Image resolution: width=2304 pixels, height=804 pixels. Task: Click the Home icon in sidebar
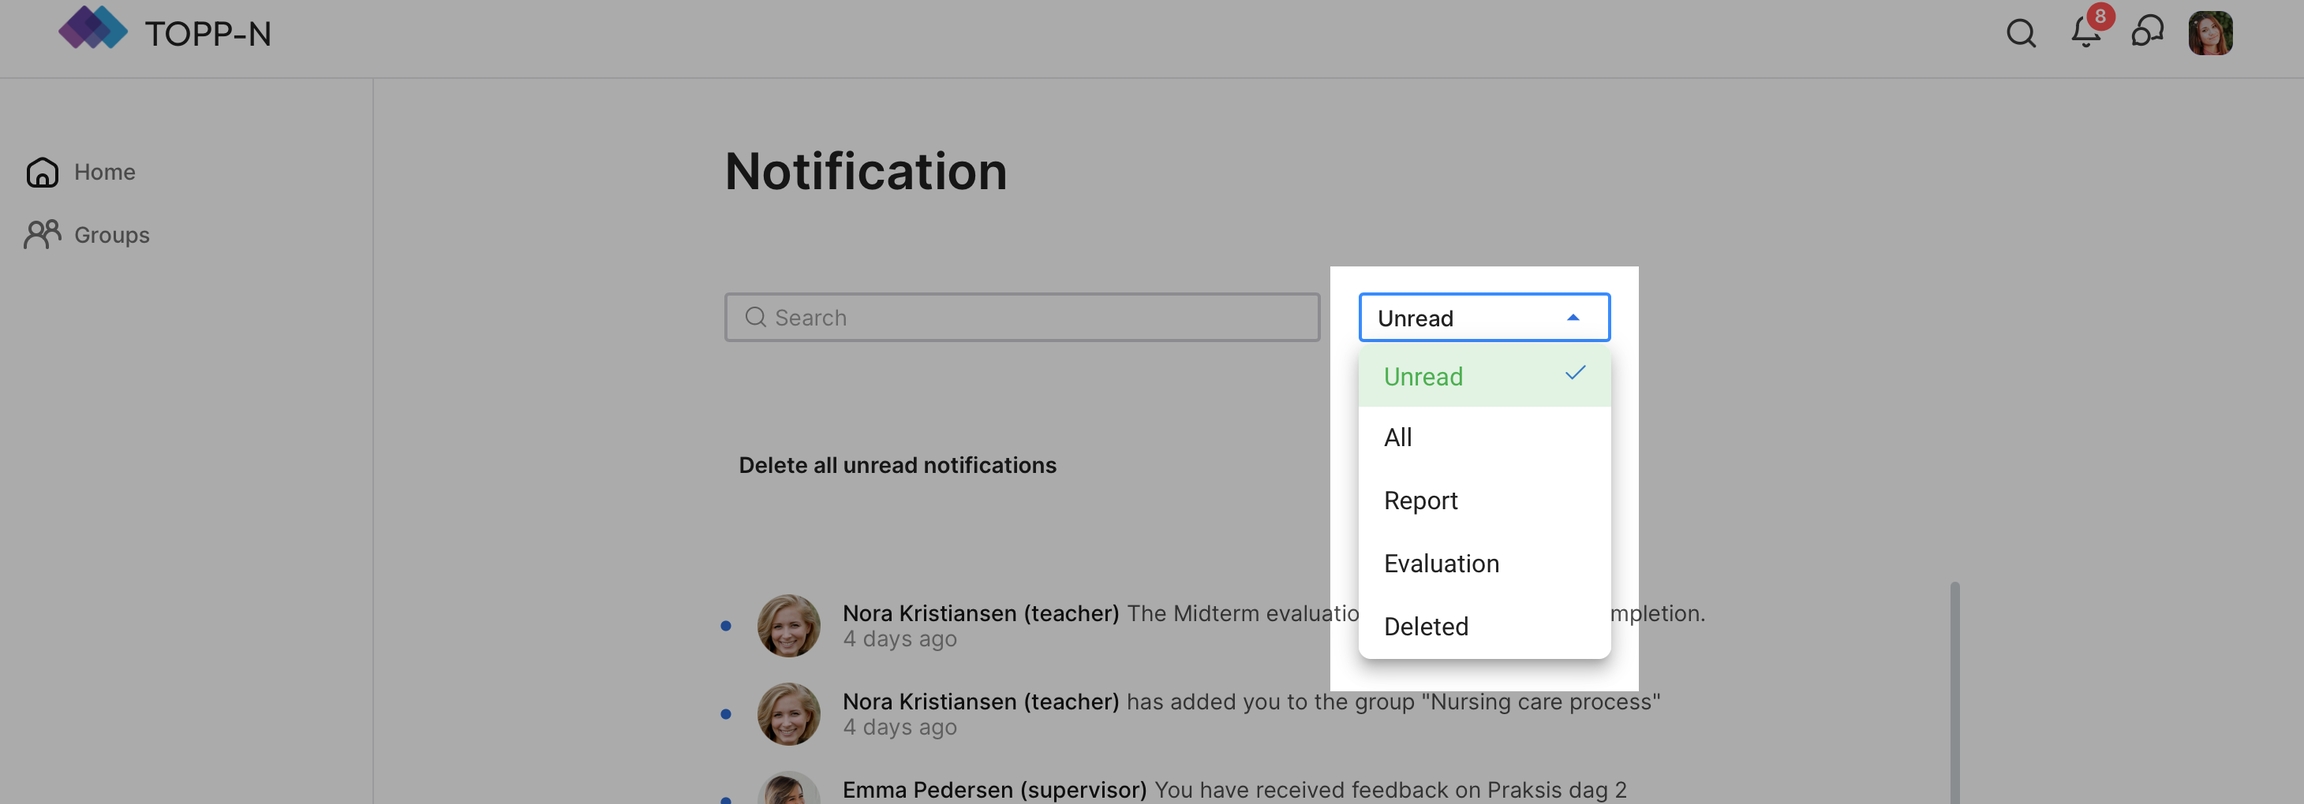pyautogui.click(x=42, y=172)
